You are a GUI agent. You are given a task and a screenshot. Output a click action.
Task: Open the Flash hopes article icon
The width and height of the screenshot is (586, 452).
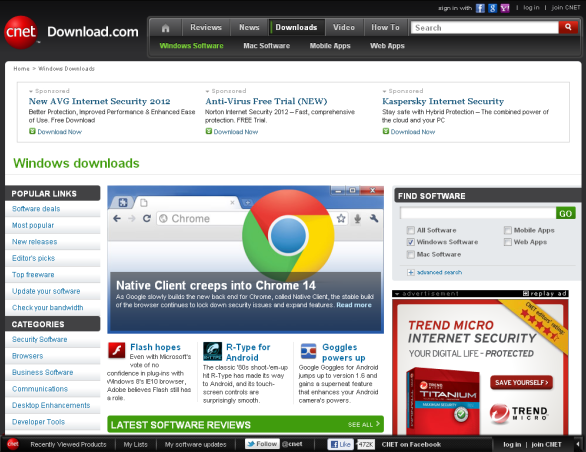[x=117, y=351]
